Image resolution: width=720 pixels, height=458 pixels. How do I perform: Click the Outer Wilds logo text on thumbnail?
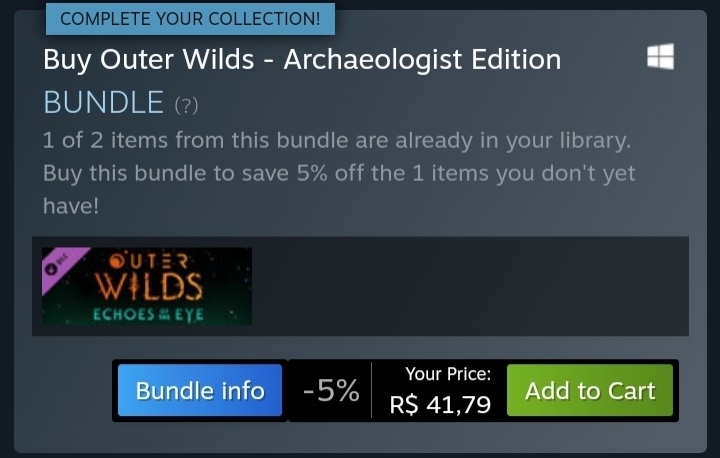tap(148, 277)
